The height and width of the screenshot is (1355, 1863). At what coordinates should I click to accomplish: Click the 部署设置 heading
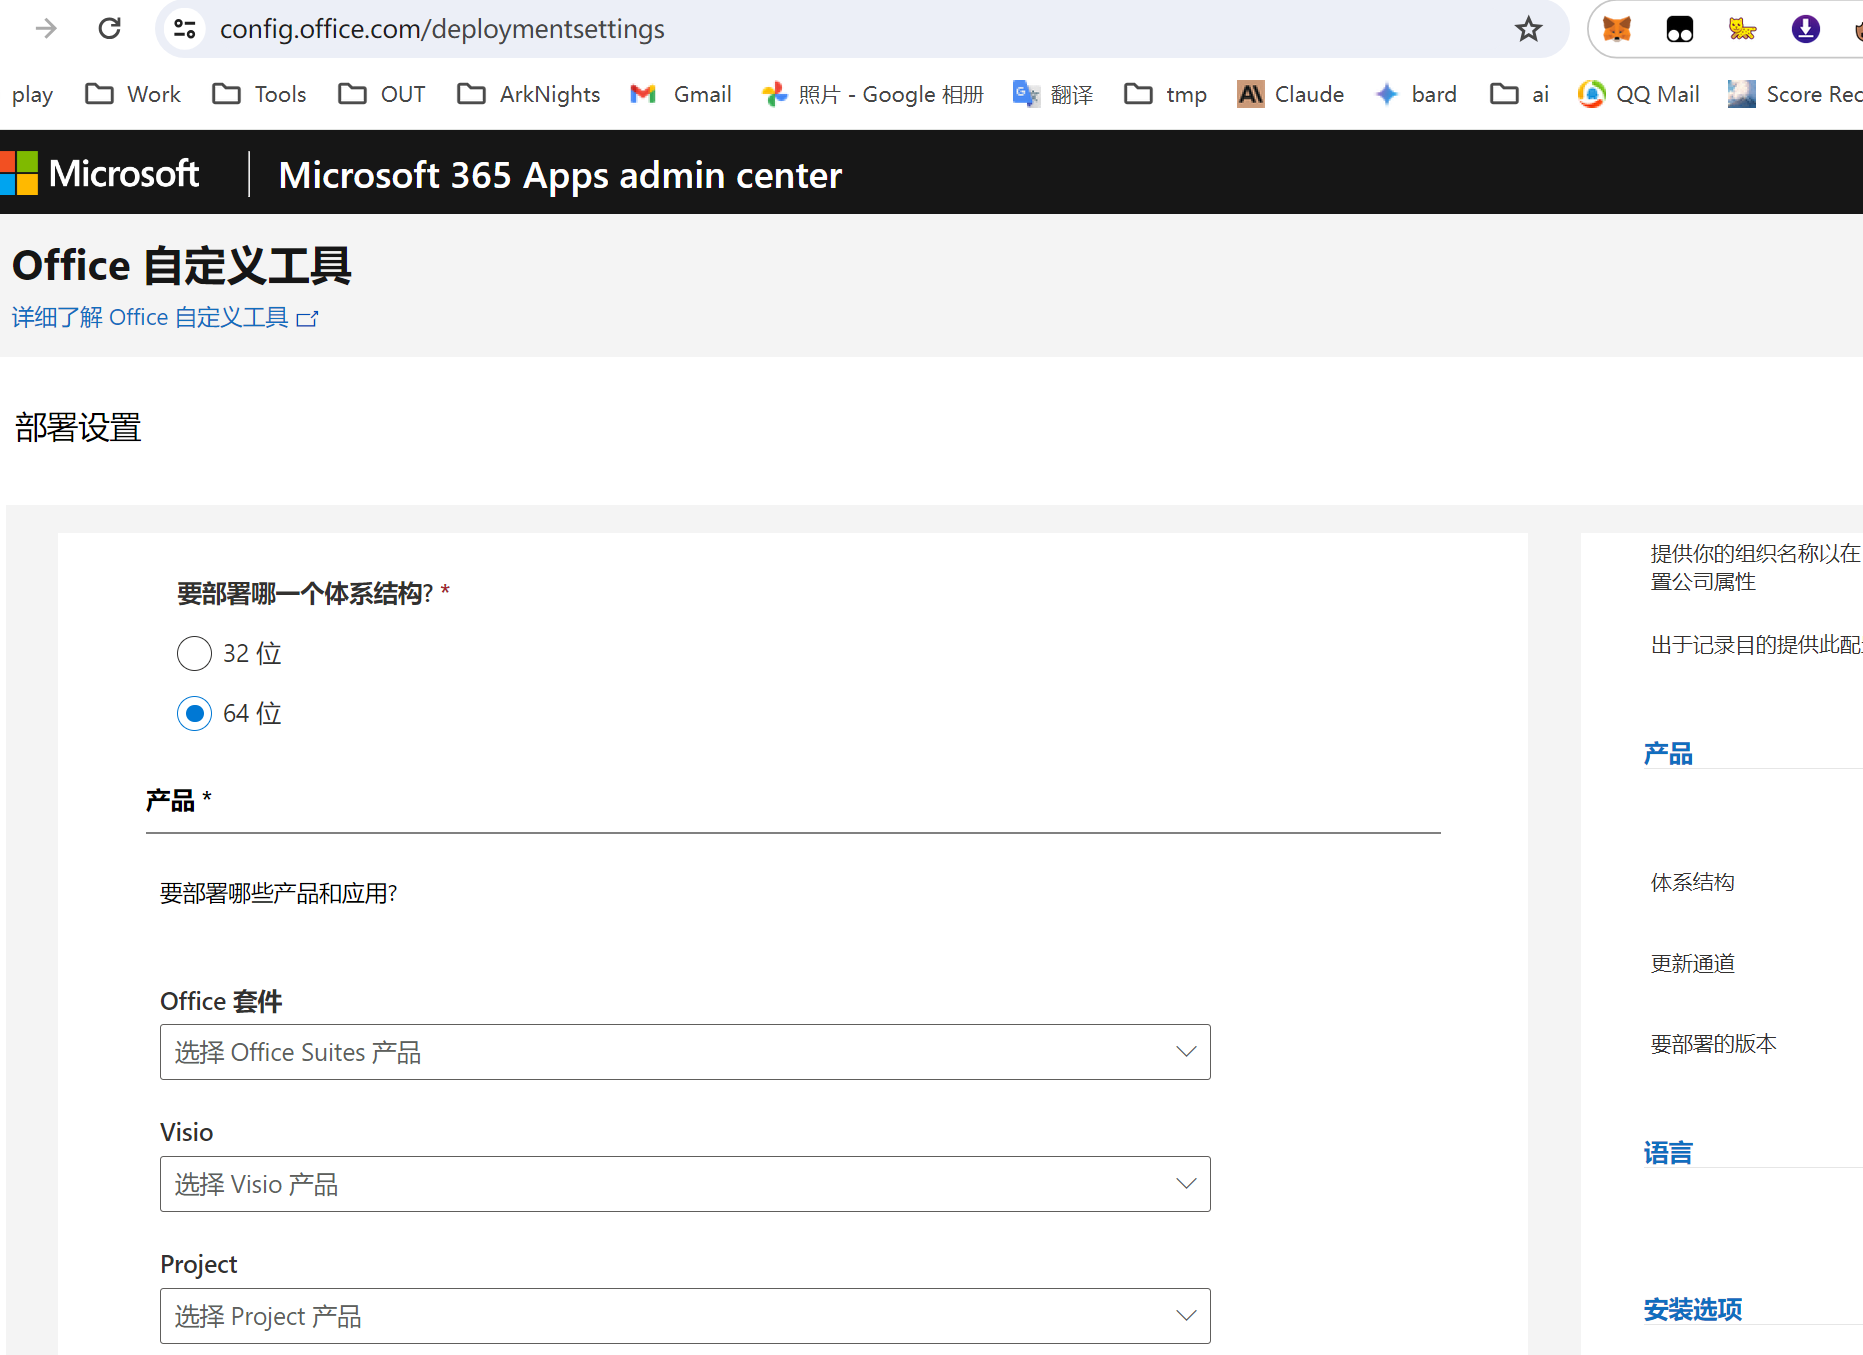point(78,428)
